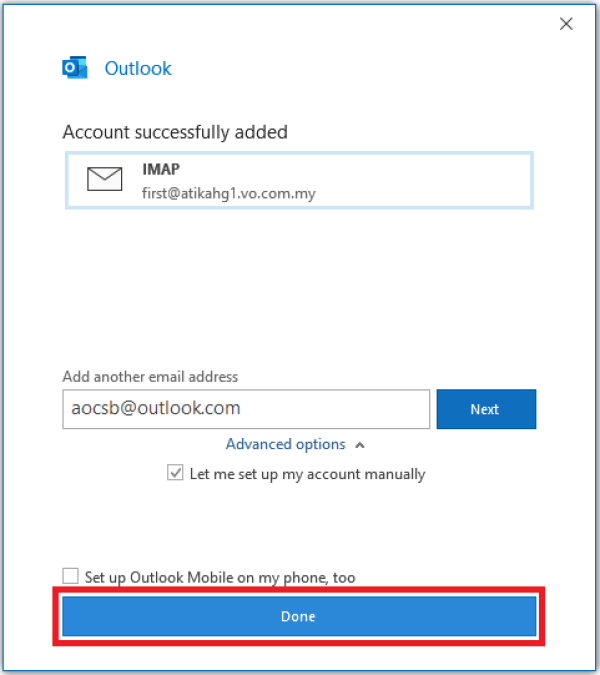This screenshot has width=600, height=675.
Task: Click the Advanced options link
Action: tap(285, 444)
